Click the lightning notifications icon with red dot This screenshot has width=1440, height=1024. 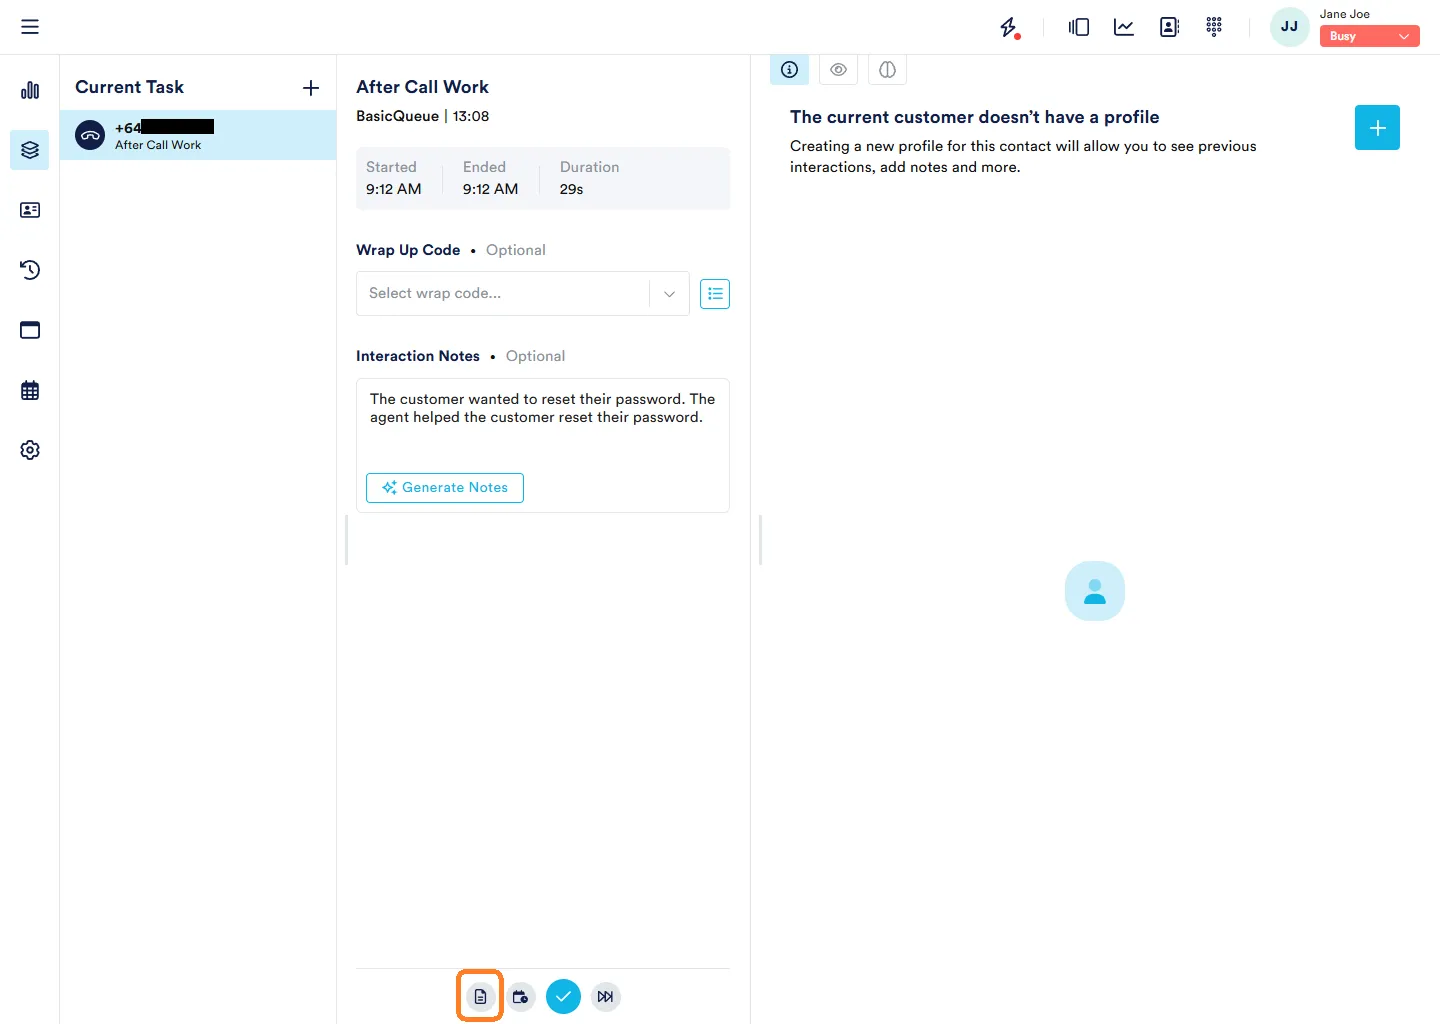click(x=1009, y=27)
